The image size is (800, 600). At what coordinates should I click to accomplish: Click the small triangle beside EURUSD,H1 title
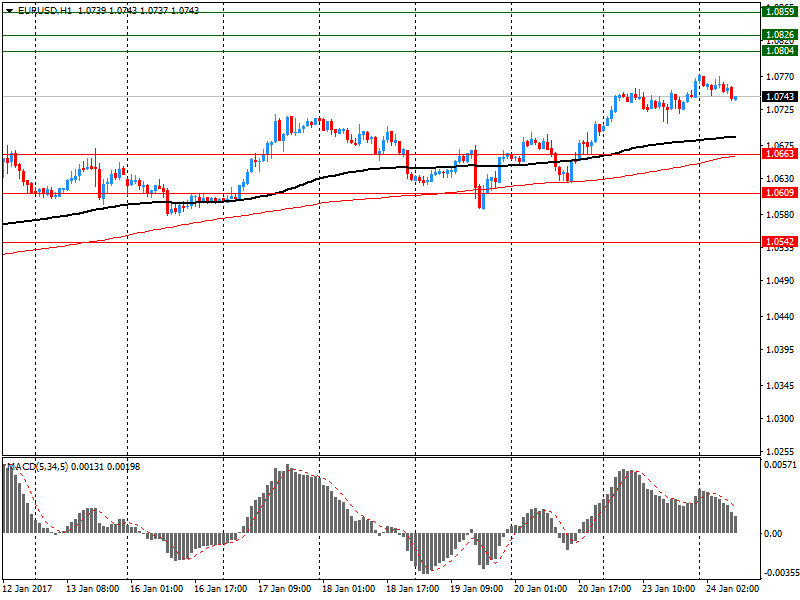point(10,11)
